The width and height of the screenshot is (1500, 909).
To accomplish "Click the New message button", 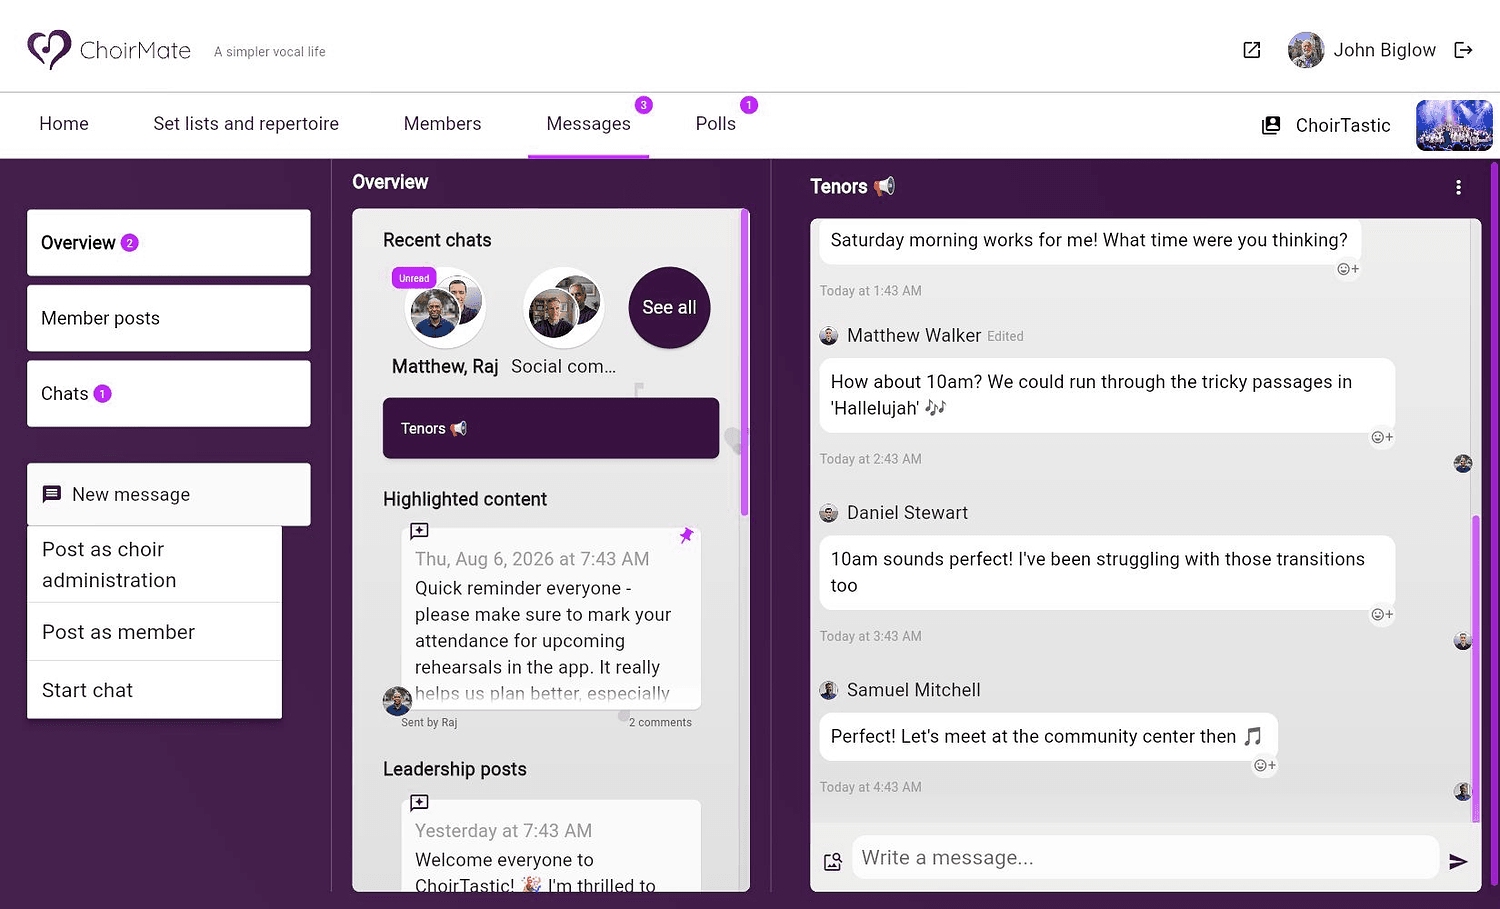I will click(169, 494).
